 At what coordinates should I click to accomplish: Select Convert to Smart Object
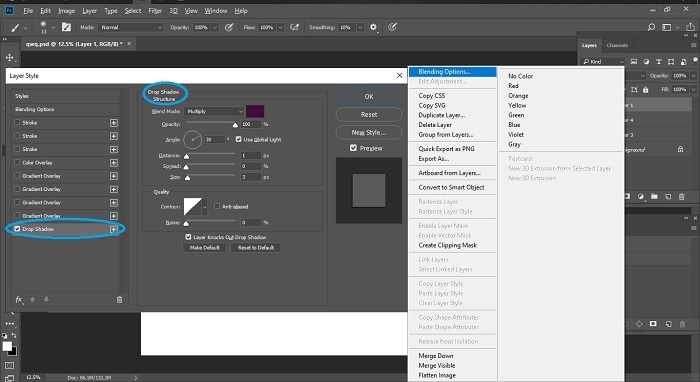pos(451,187)
